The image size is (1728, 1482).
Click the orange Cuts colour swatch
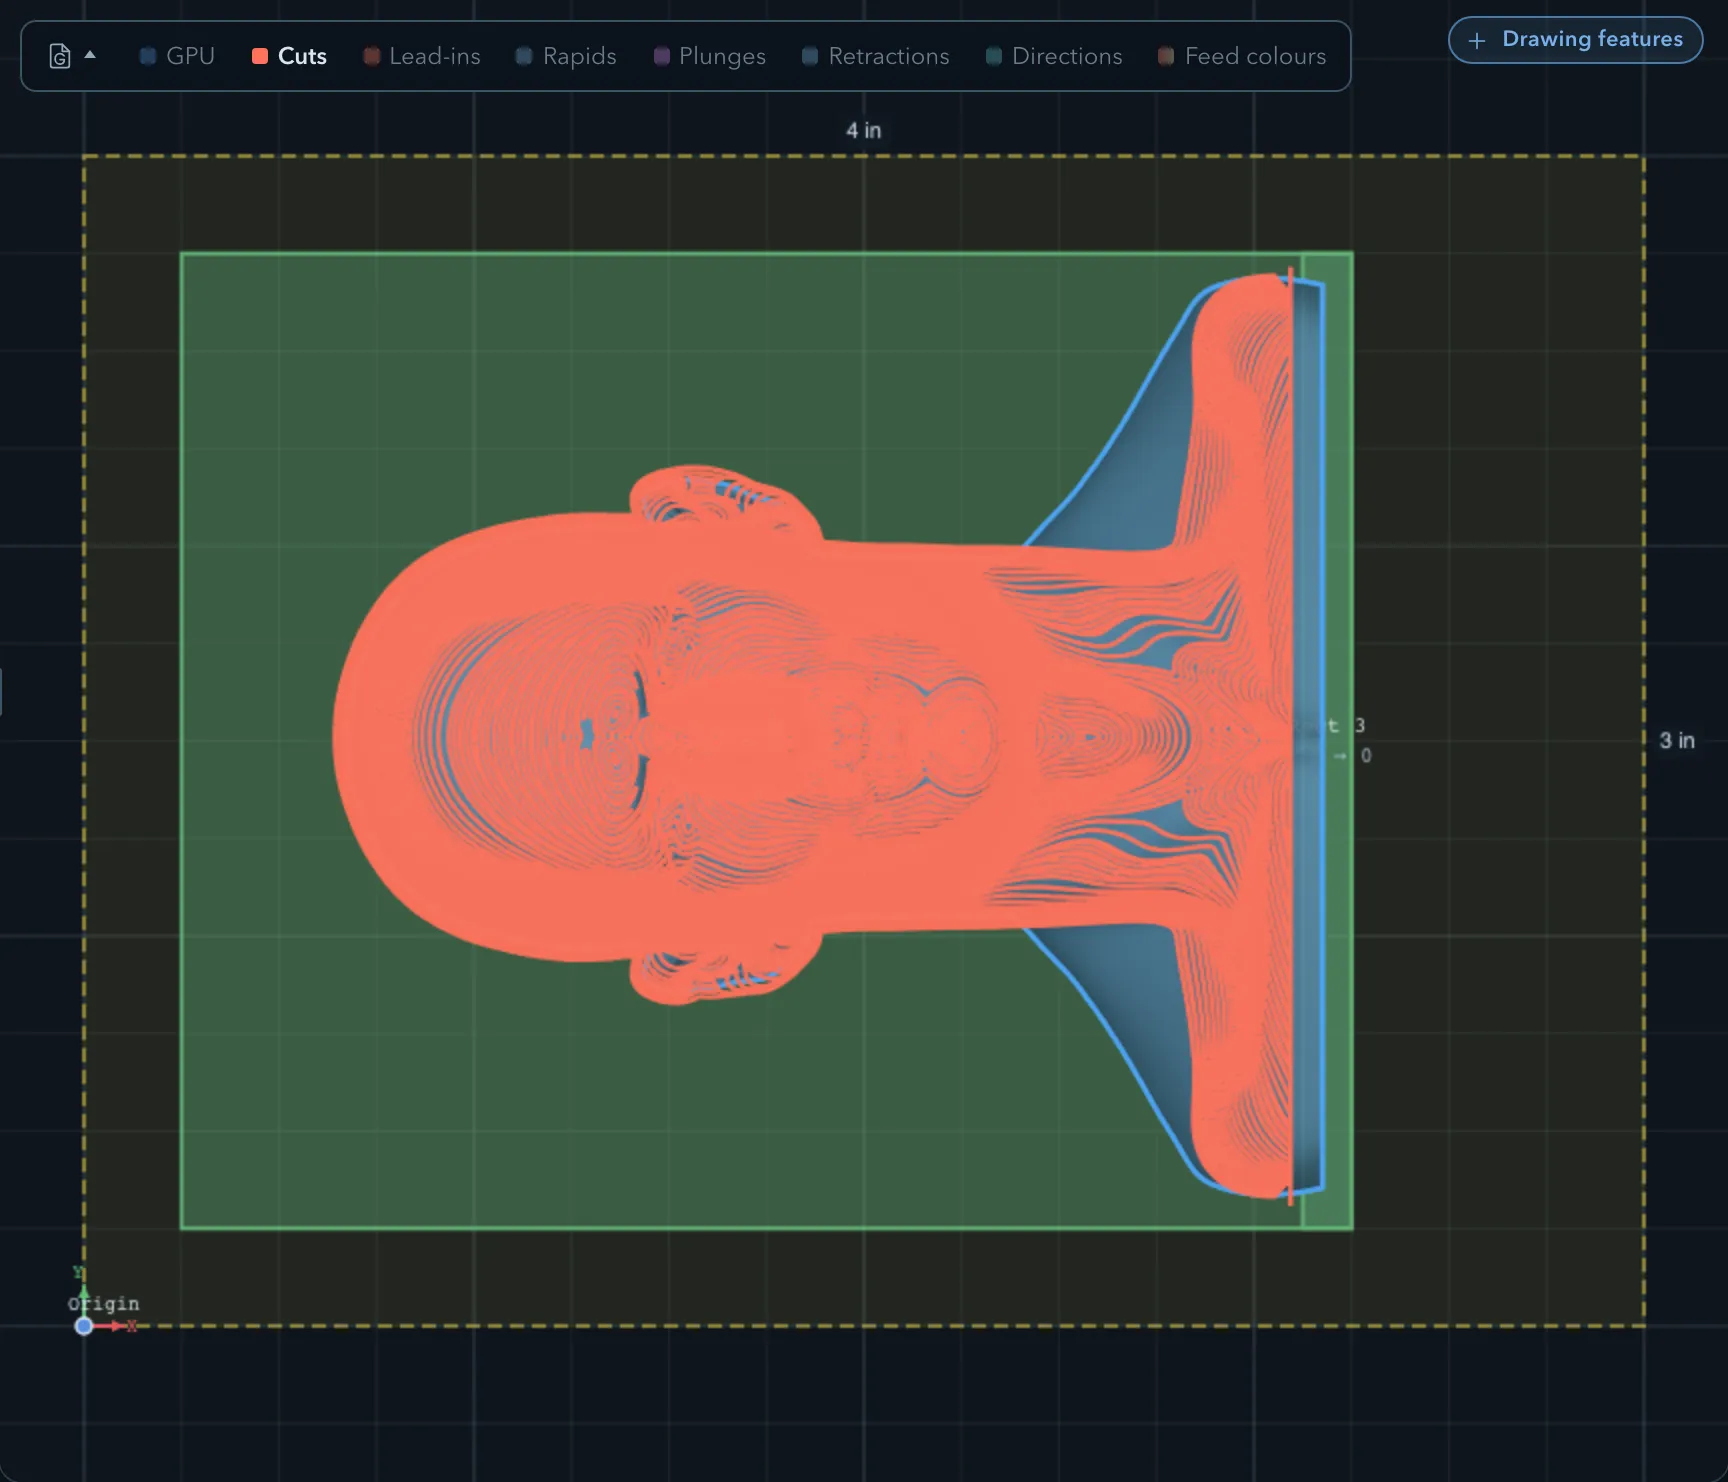260,56
